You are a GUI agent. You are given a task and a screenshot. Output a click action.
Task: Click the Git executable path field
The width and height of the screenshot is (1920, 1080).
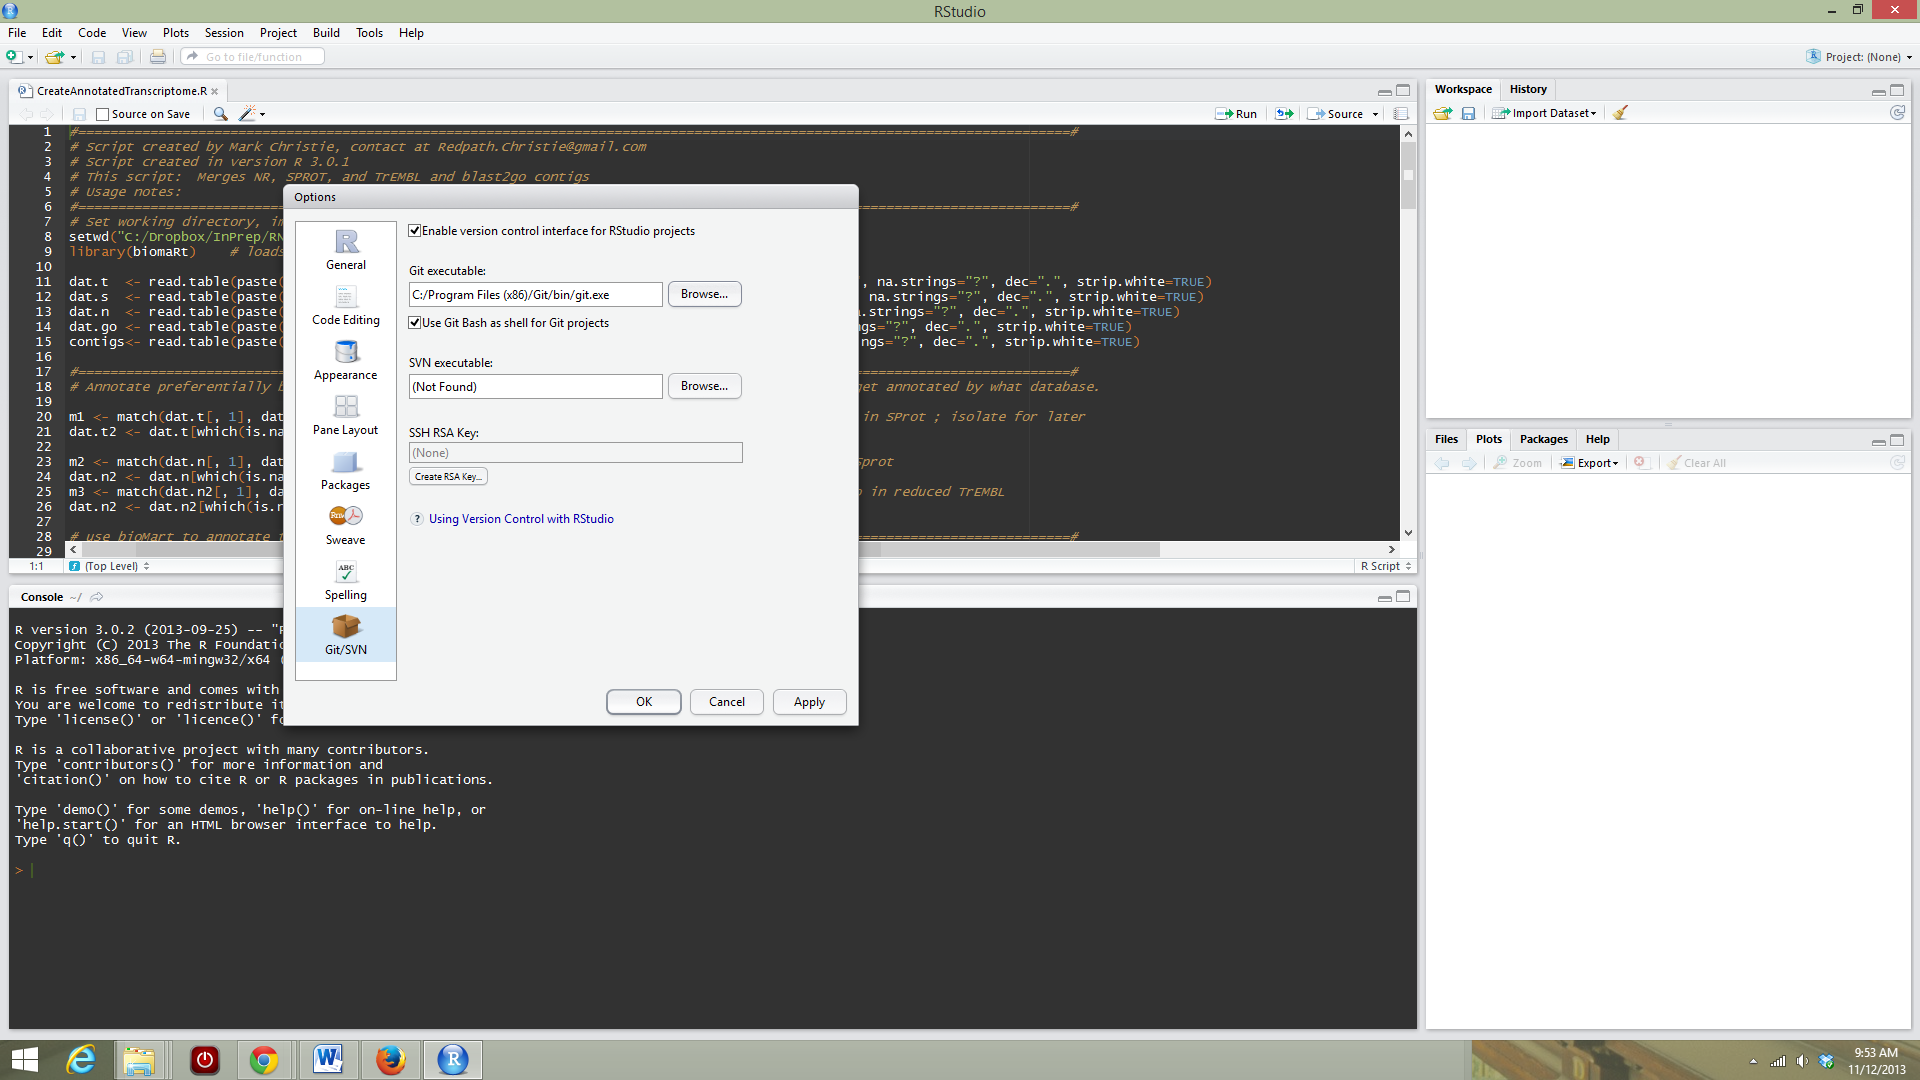(x=535, y=295)
